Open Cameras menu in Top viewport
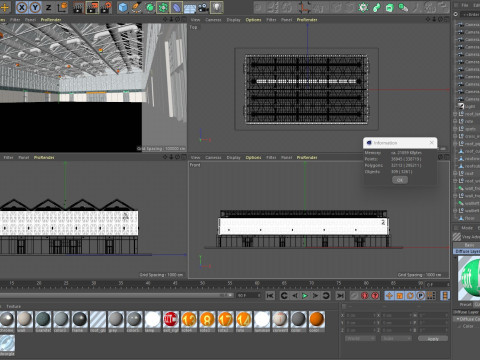Viewport: 480px width, 360px height. pos(213,20)
